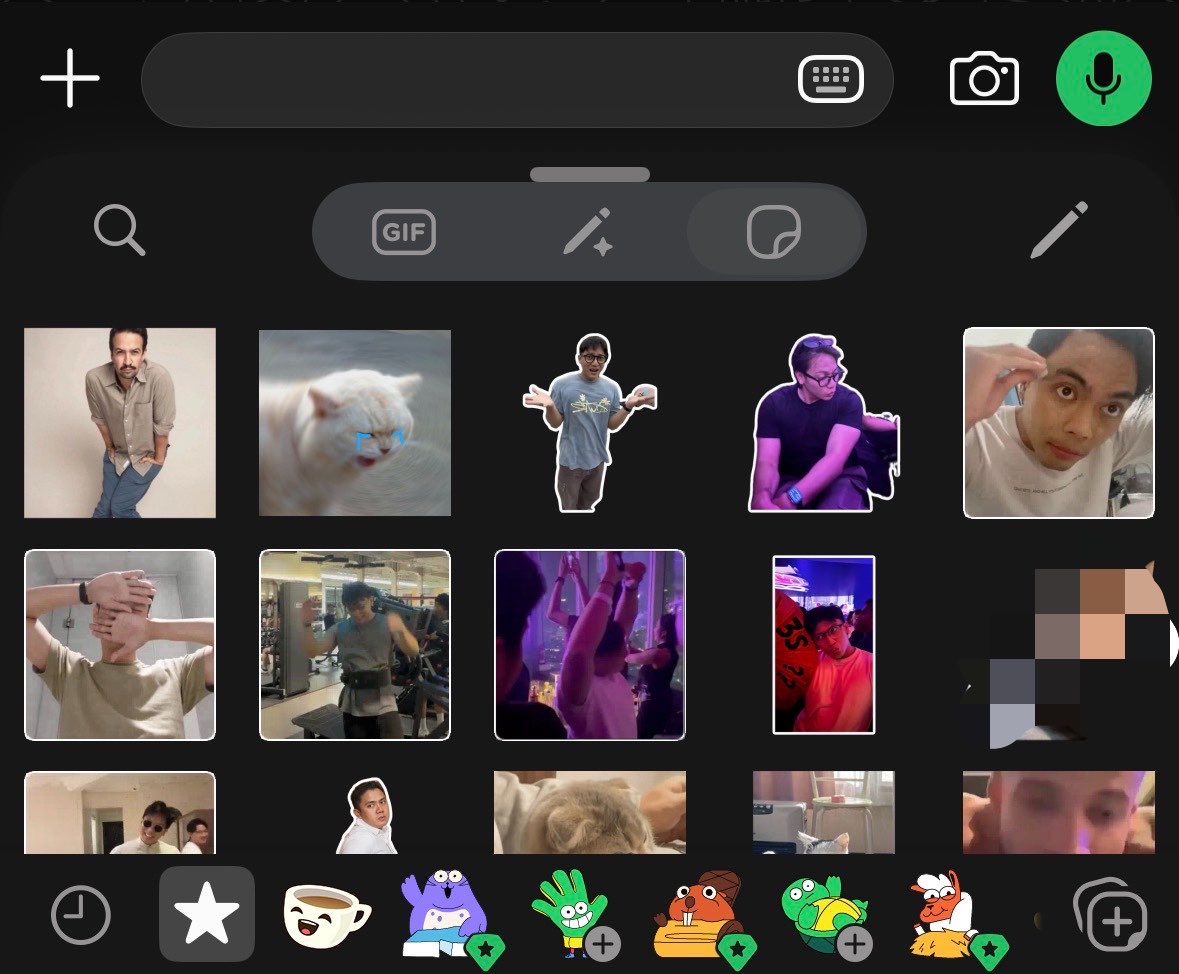Viewport: 1179px width, 974px height.
Task: Open the camera icon
Action: (x=984, y=79)
